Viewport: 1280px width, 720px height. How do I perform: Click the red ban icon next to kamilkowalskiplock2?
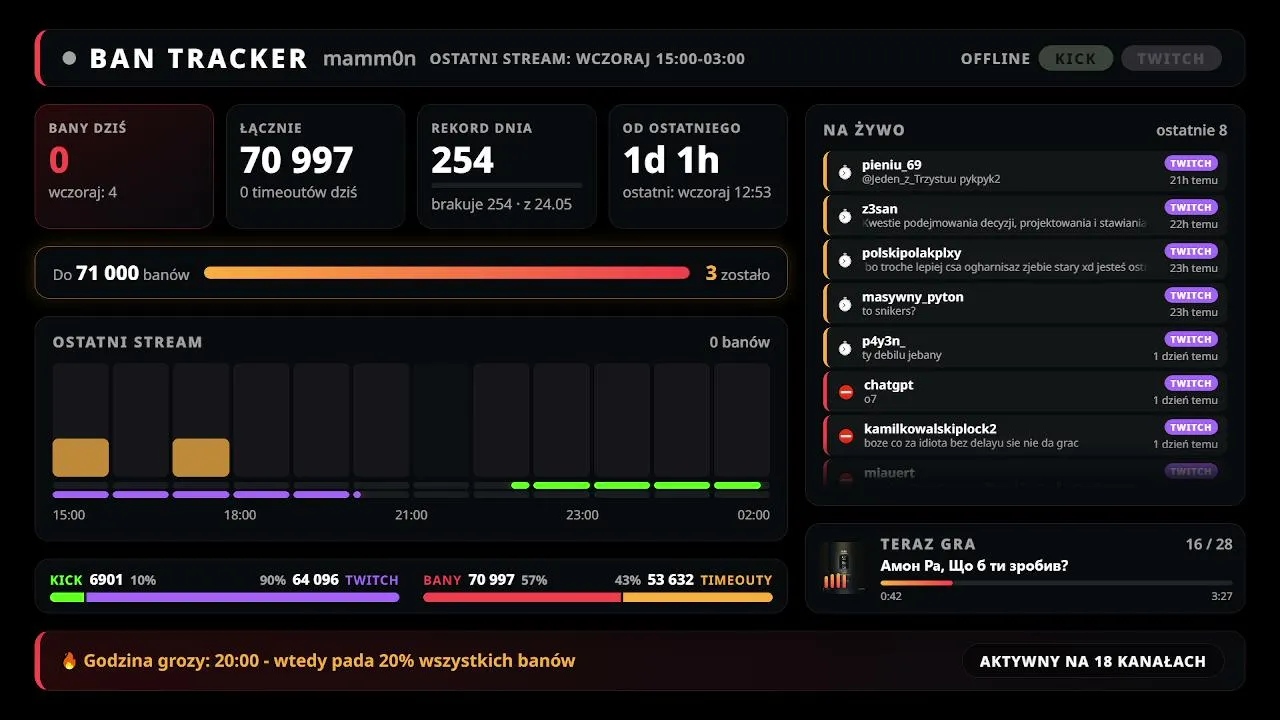click(x=846, y=436)
